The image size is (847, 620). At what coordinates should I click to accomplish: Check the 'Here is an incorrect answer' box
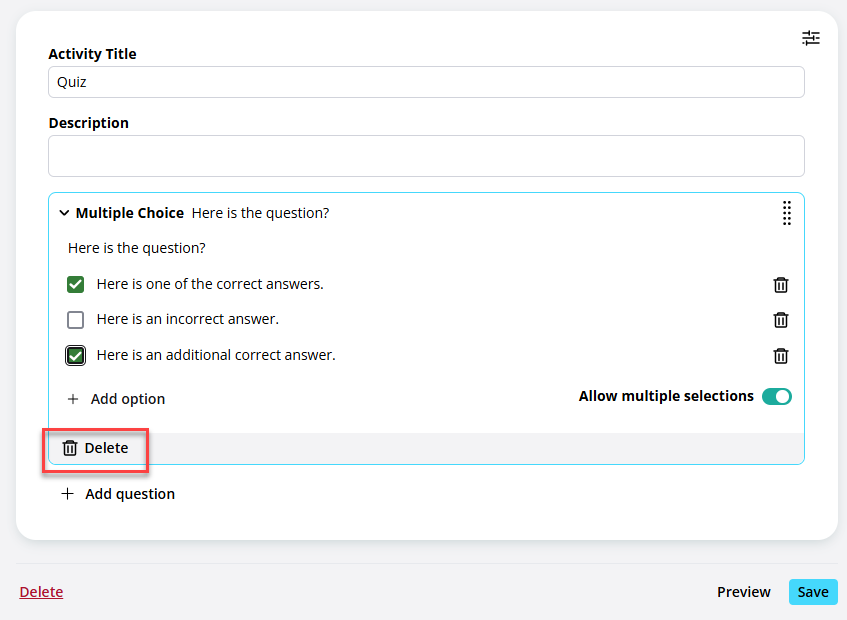coord(75,320)
